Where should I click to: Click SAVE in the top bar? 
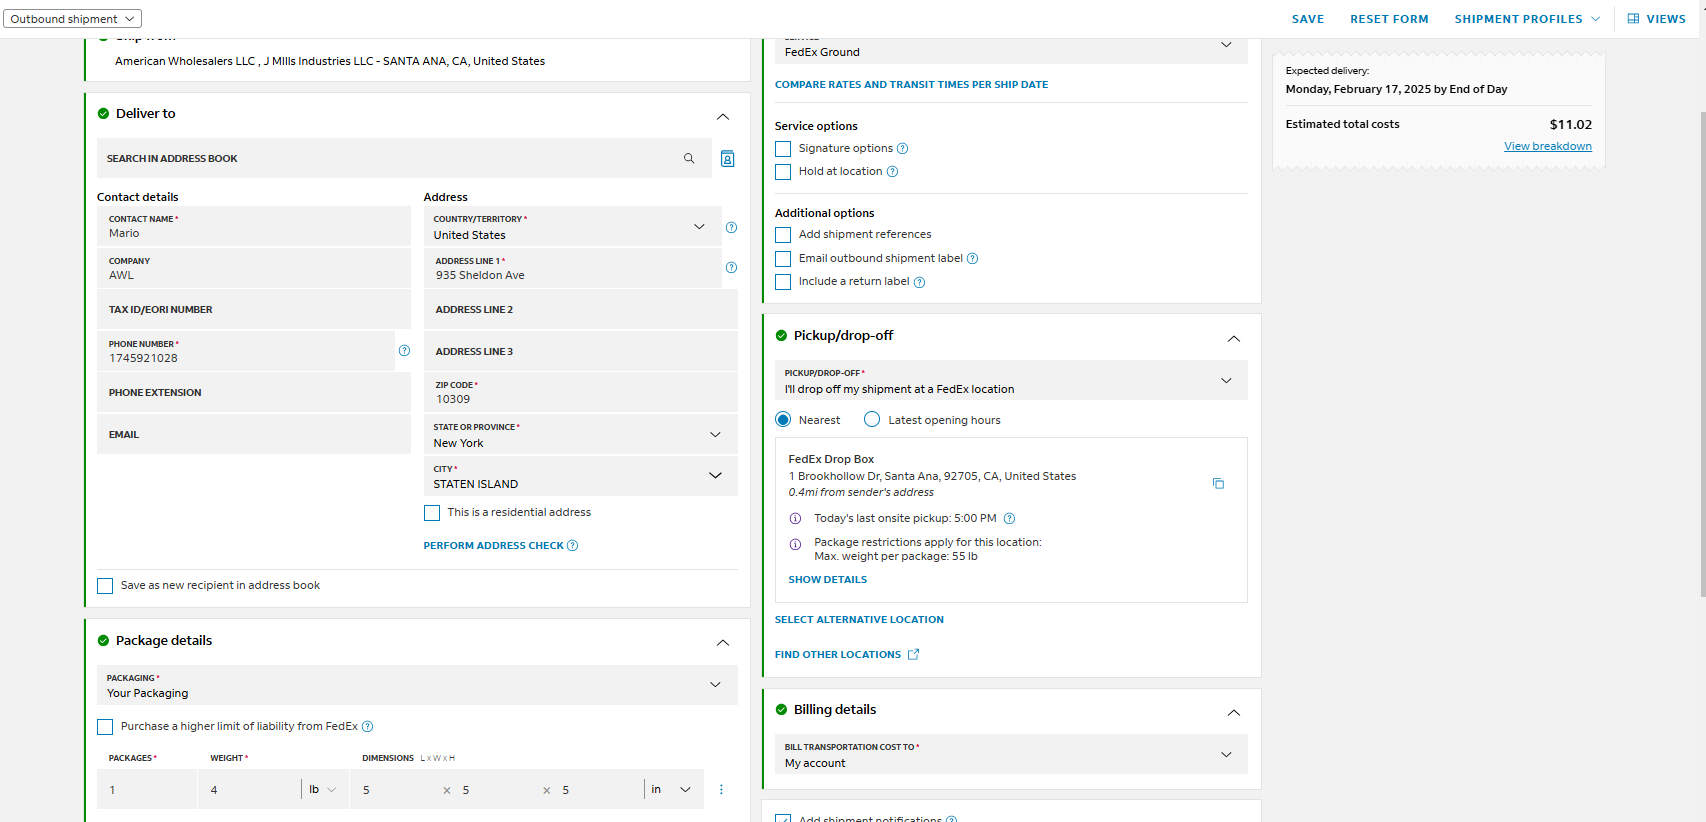tap(1308, 19)
